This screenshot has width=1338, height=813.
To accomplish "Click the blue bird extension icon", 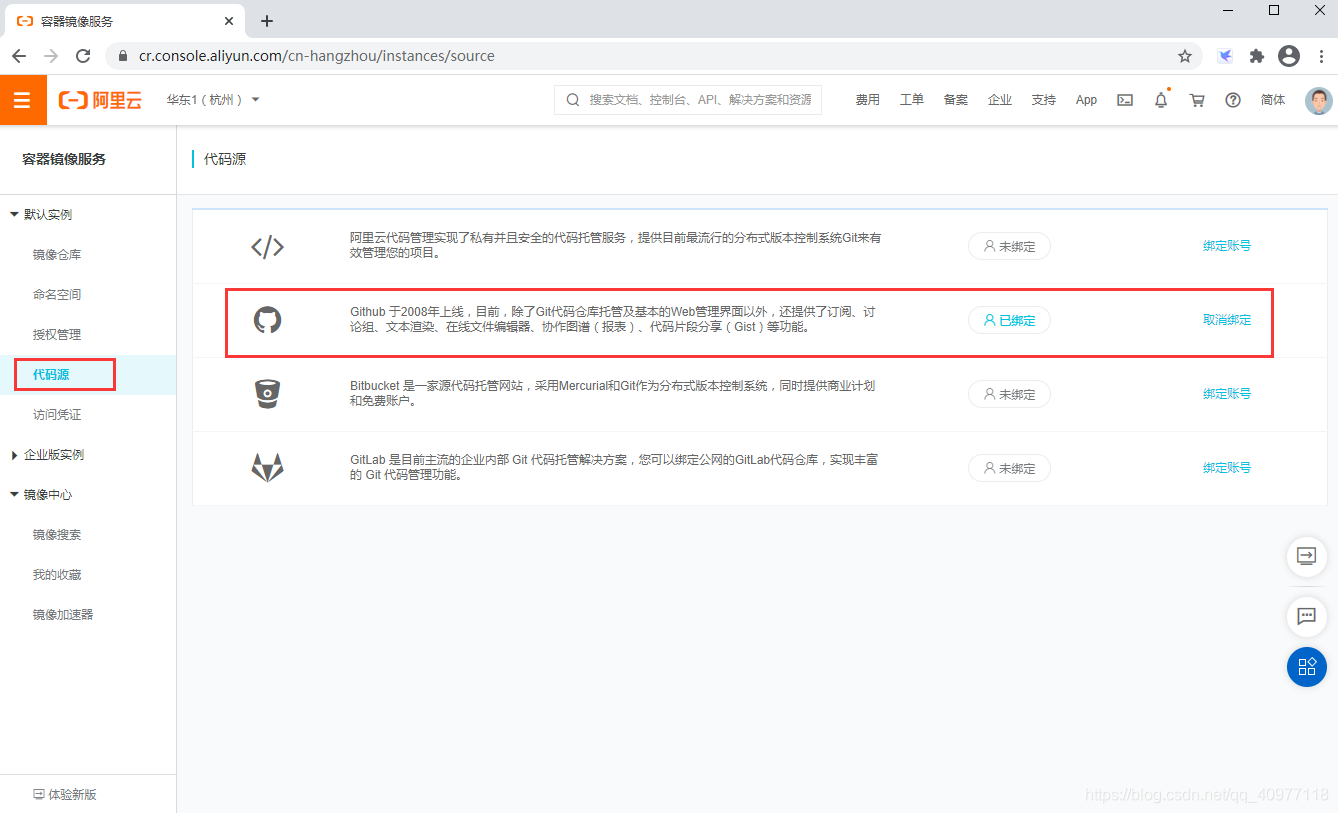I will click(1225, 56).
